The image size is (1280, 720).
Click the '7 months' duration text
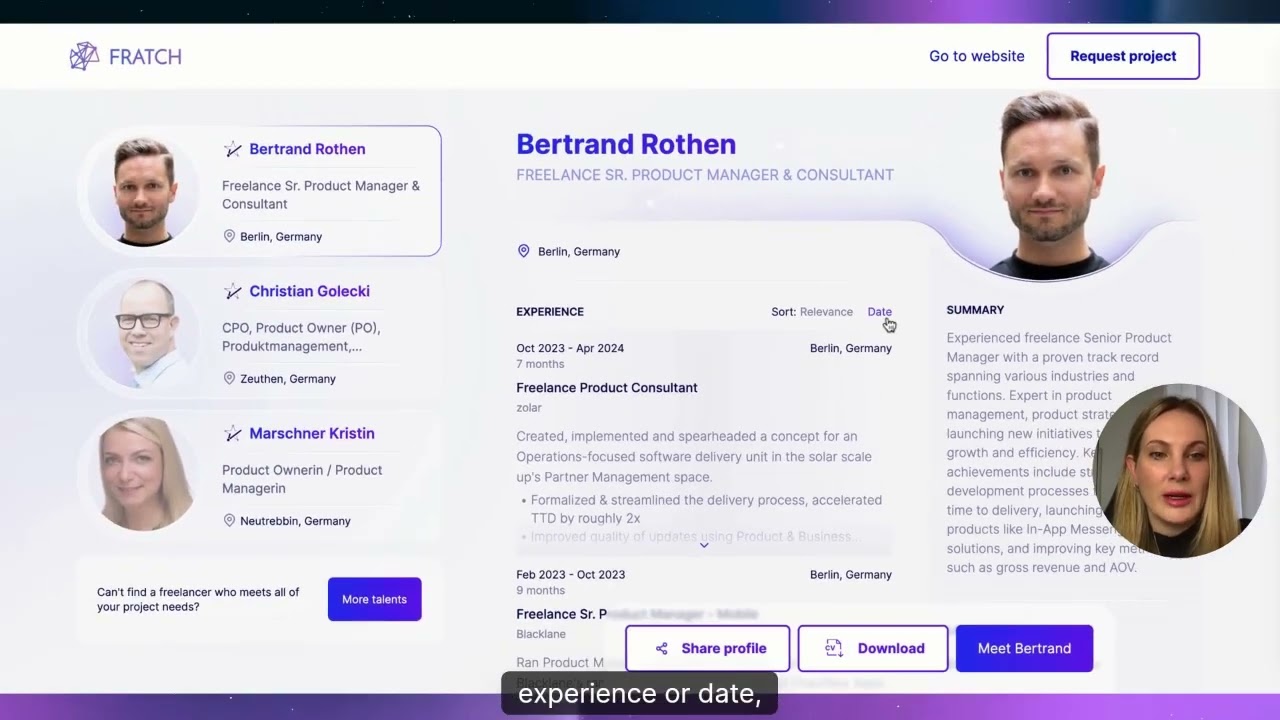540,364
